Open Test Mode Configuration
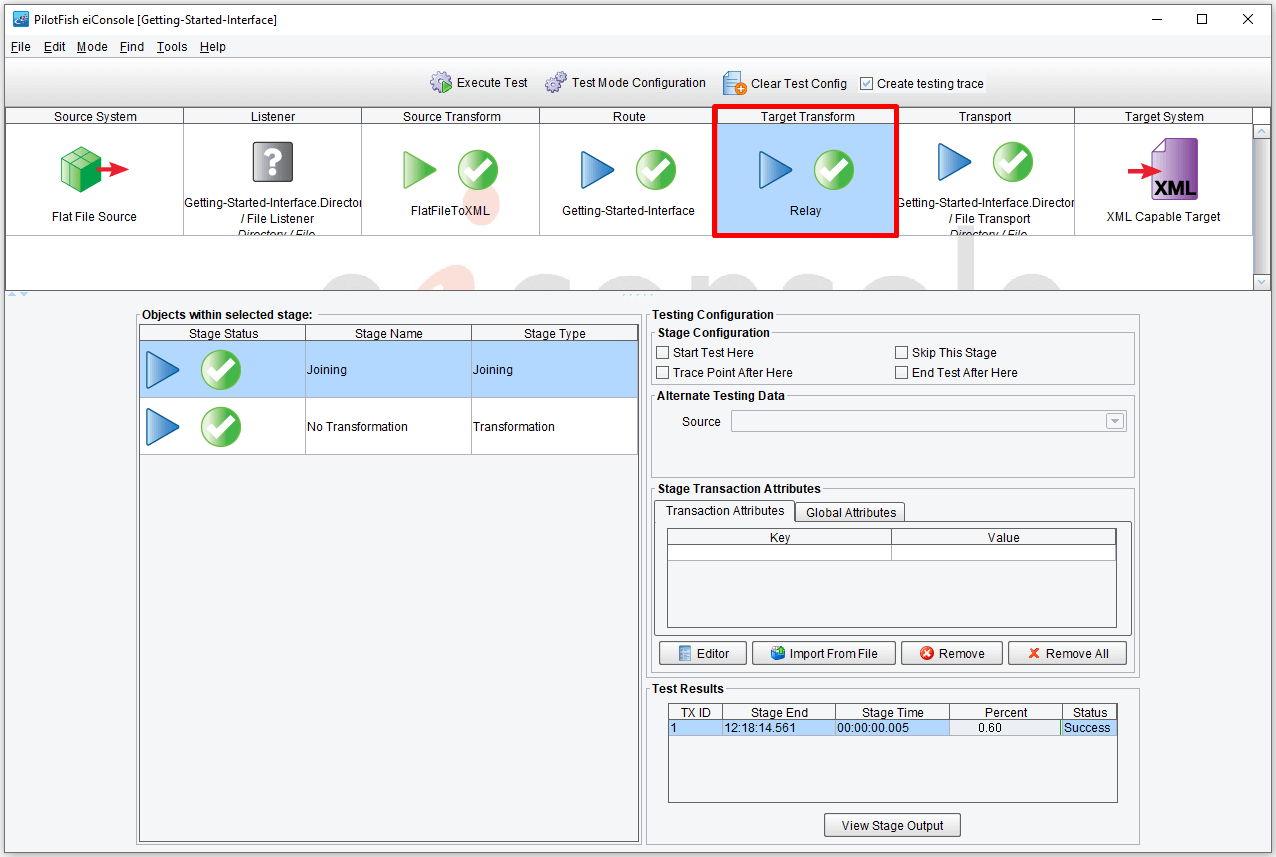The image size is (1276, 857). coord(625,83)
